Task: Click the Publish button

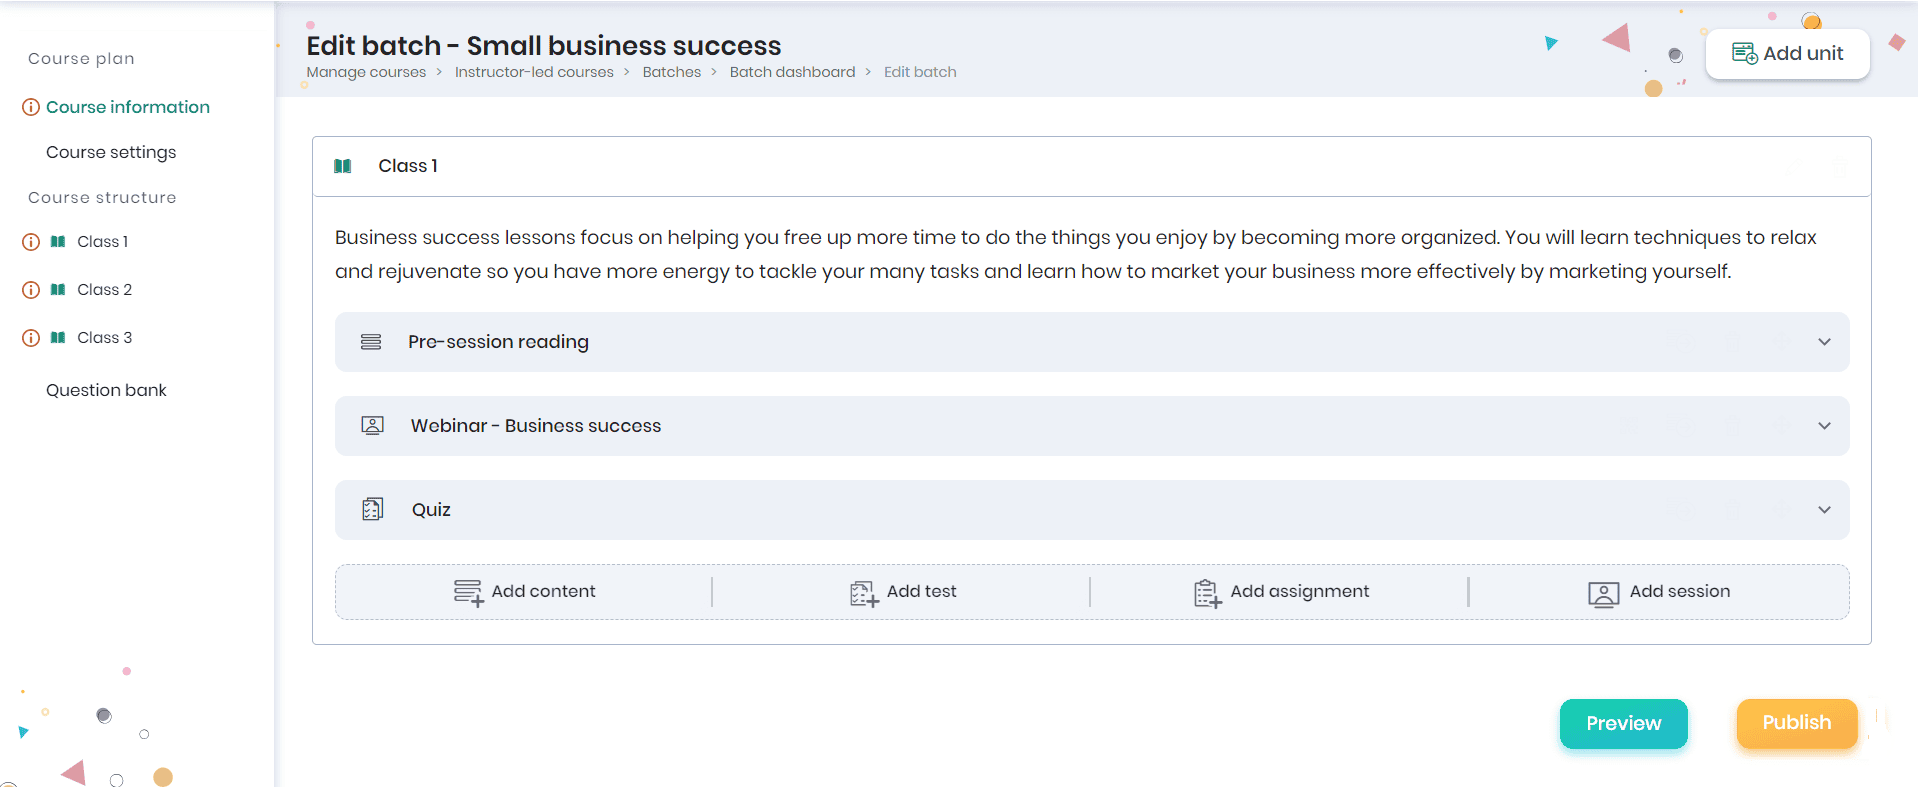Action: coord(1796,723)
